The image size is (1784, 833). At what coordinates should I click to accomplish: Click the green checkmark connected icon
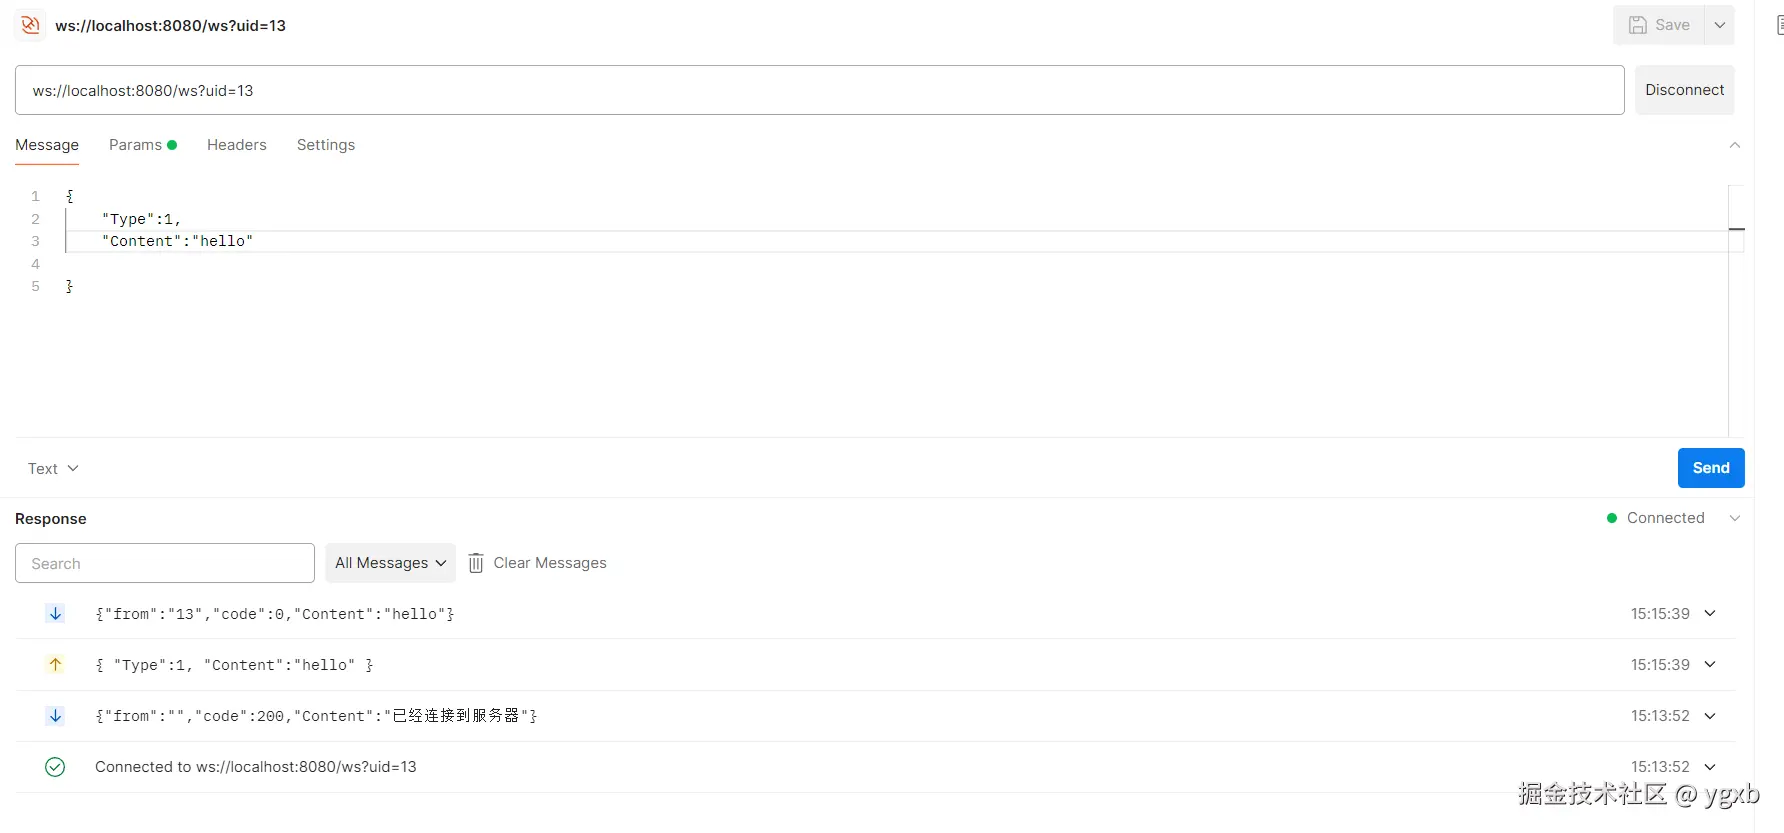click(x=55, y=767)
